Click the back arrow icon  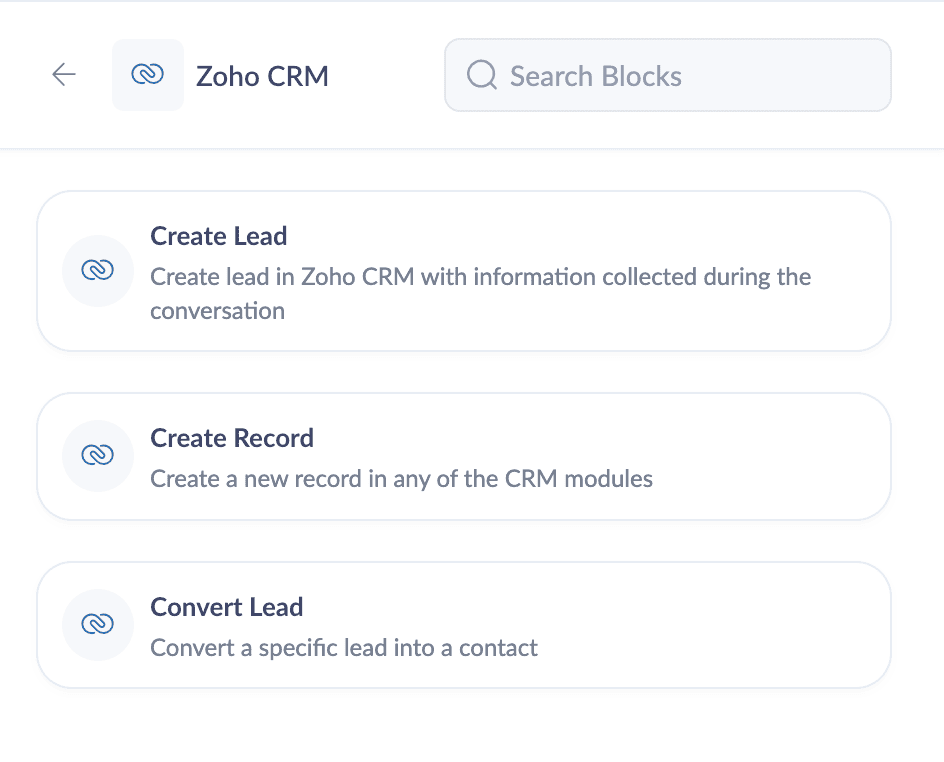[64, 75]
